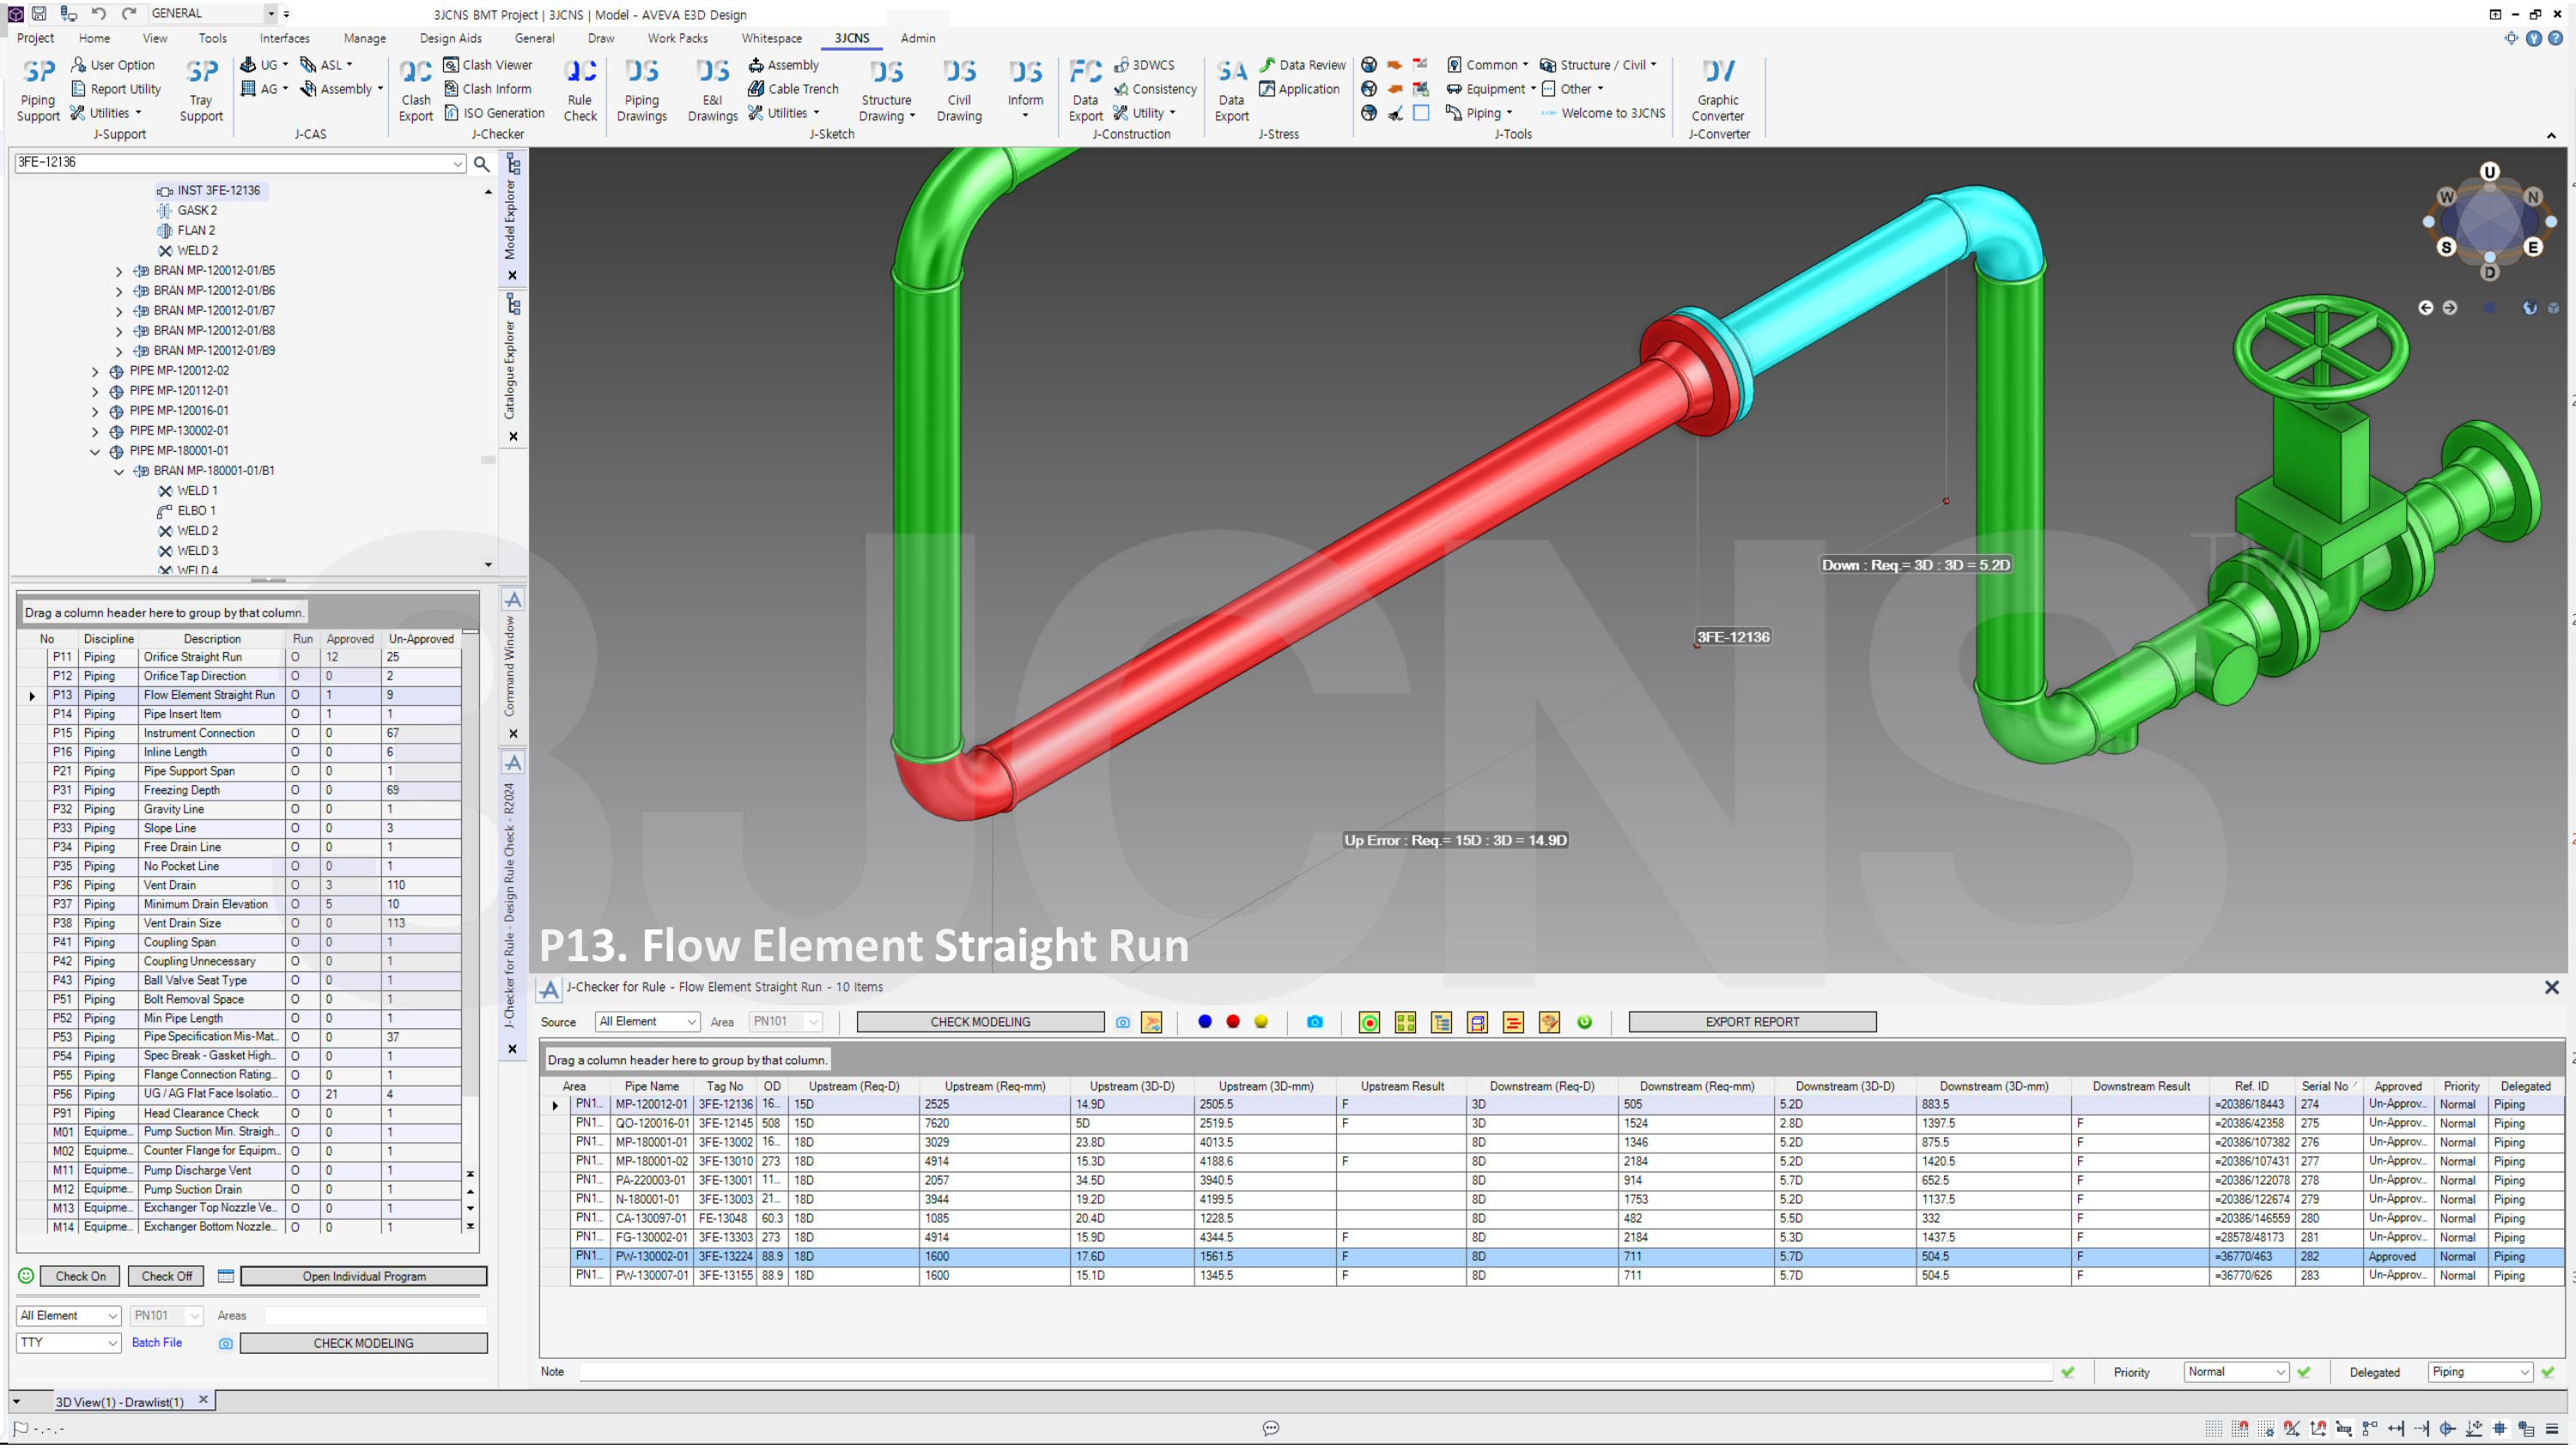Open the Project menu
This screenshot has height=1449, width=2576.
point(35,38)
